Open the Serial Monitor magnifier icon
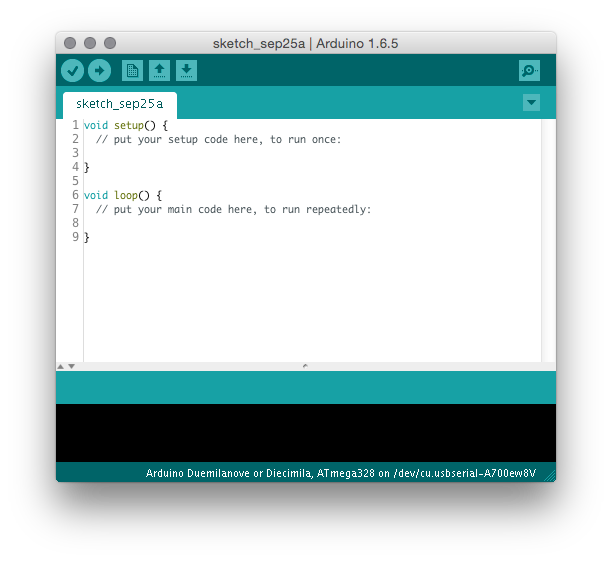The image size is (612, 562). (x=529, y=71)
